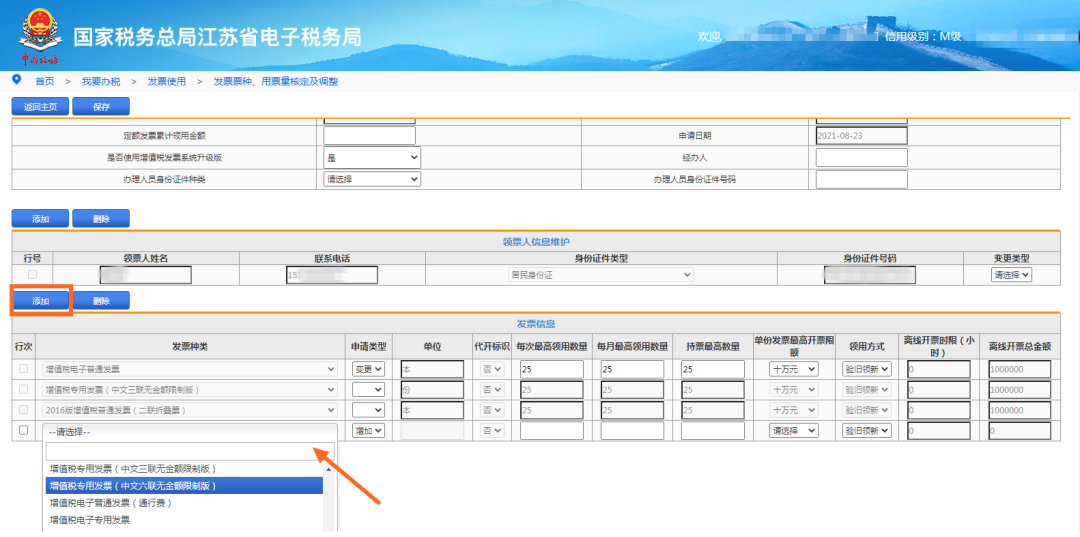Click the 发票种类 column header
The height and width of the screenshot is (537, 1080).
[191, 346]
